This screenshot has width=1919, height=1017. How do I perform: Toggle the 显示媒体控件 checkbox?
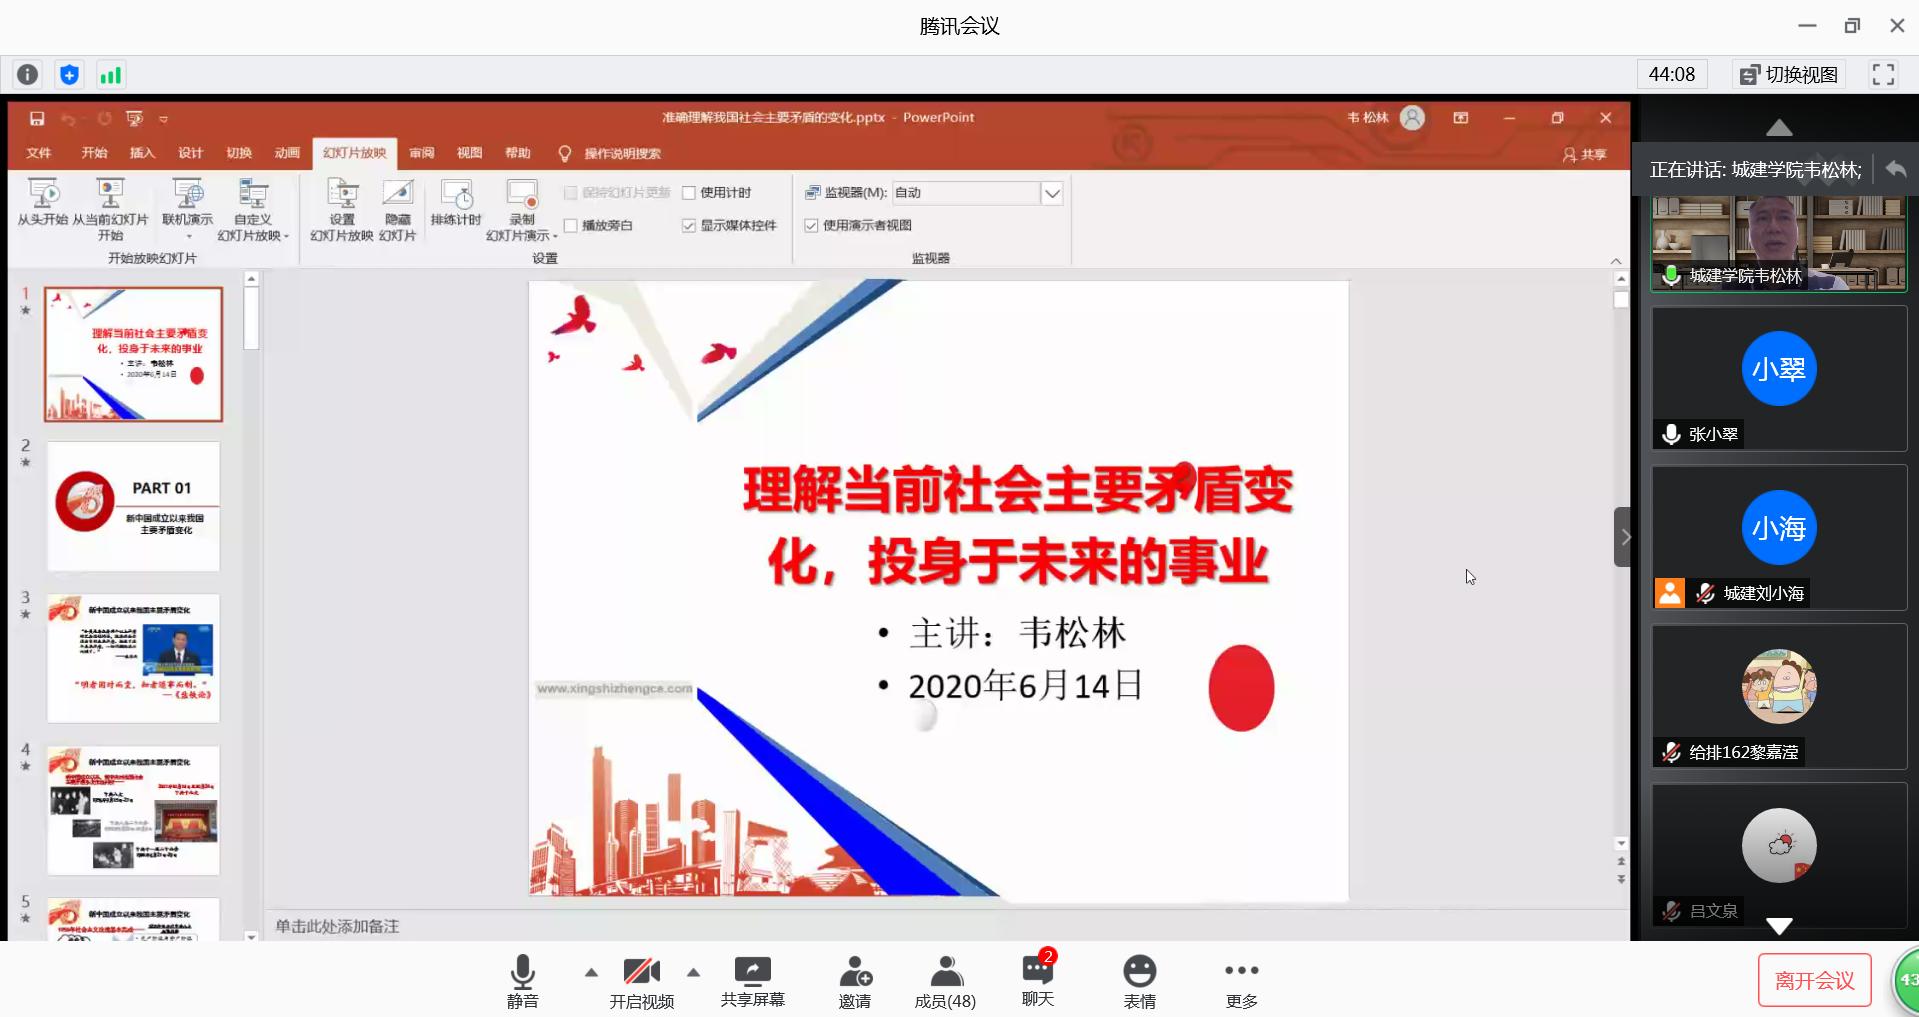(x=689, y=226)
